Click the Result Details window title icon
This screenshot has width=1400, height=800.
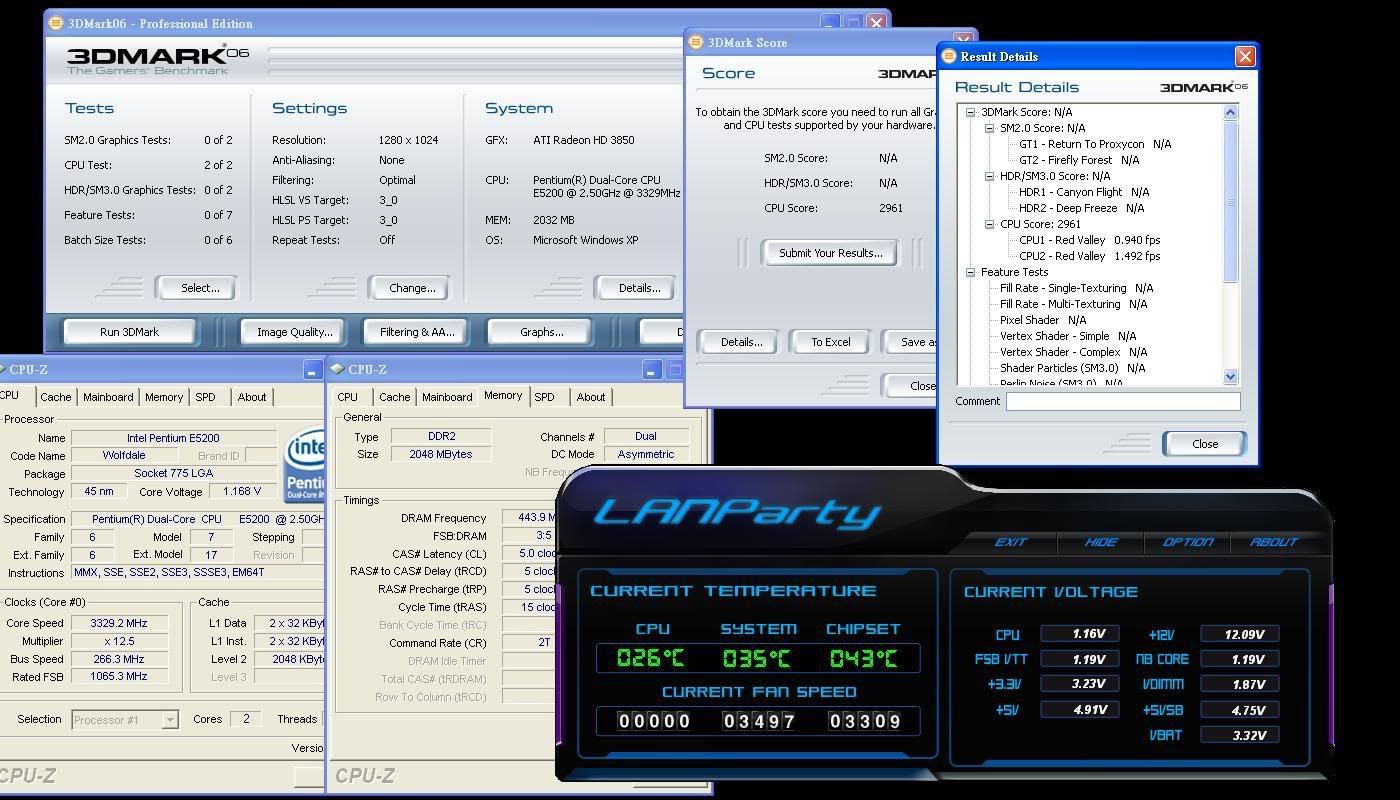tap(949, 56)
